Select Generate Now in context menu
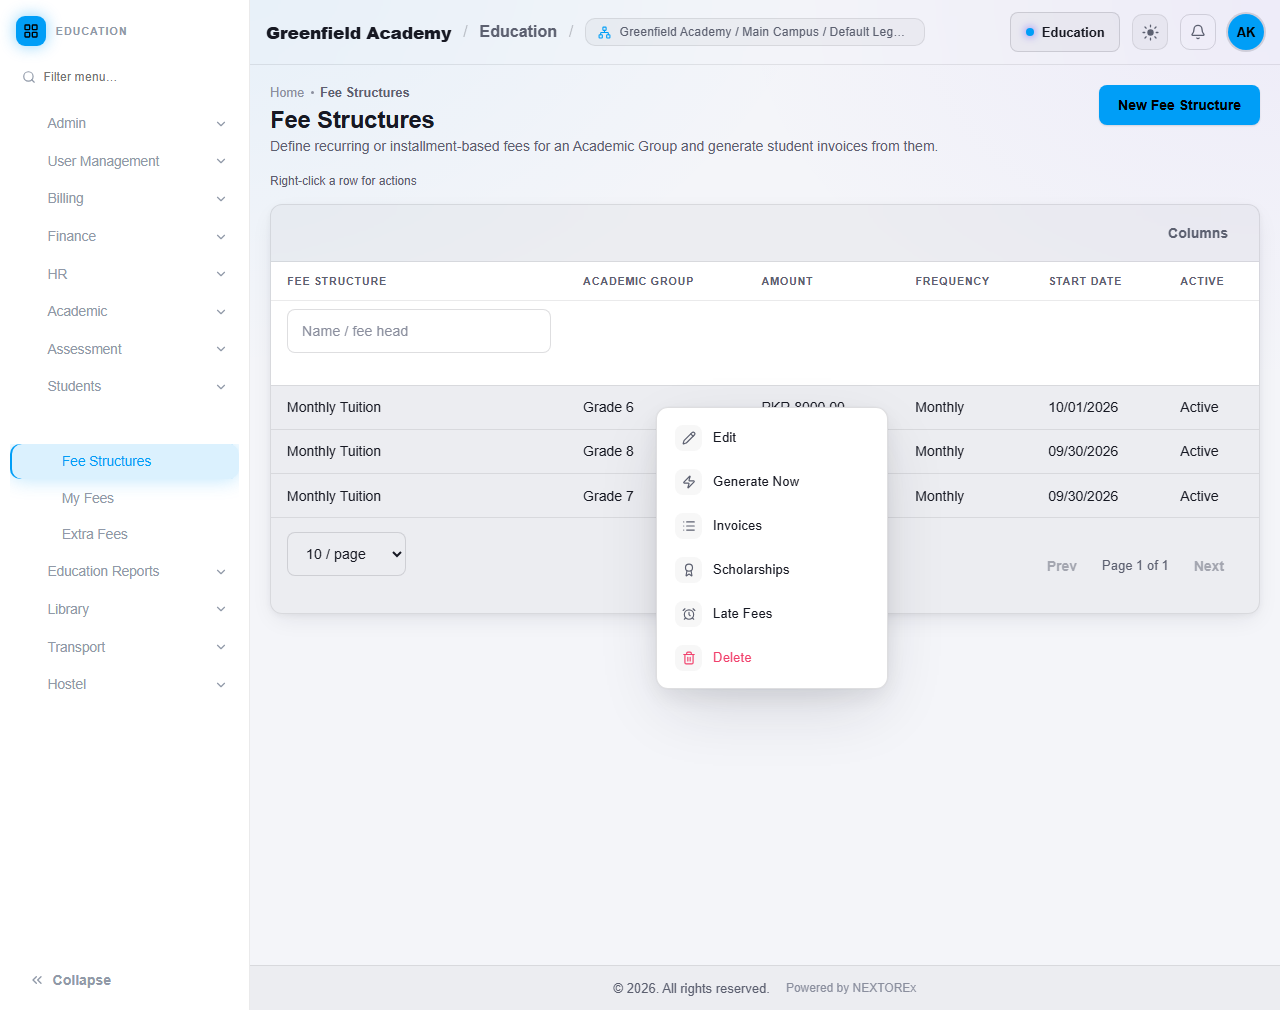 click(772, 482)
